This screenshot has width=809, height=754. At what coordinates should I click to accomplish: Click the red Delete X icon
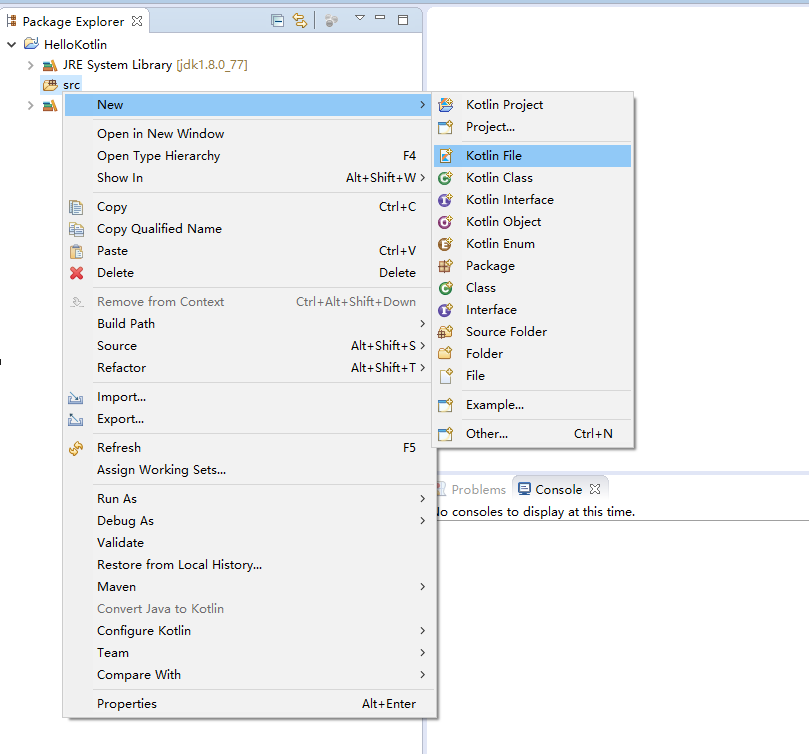point(76,273)
